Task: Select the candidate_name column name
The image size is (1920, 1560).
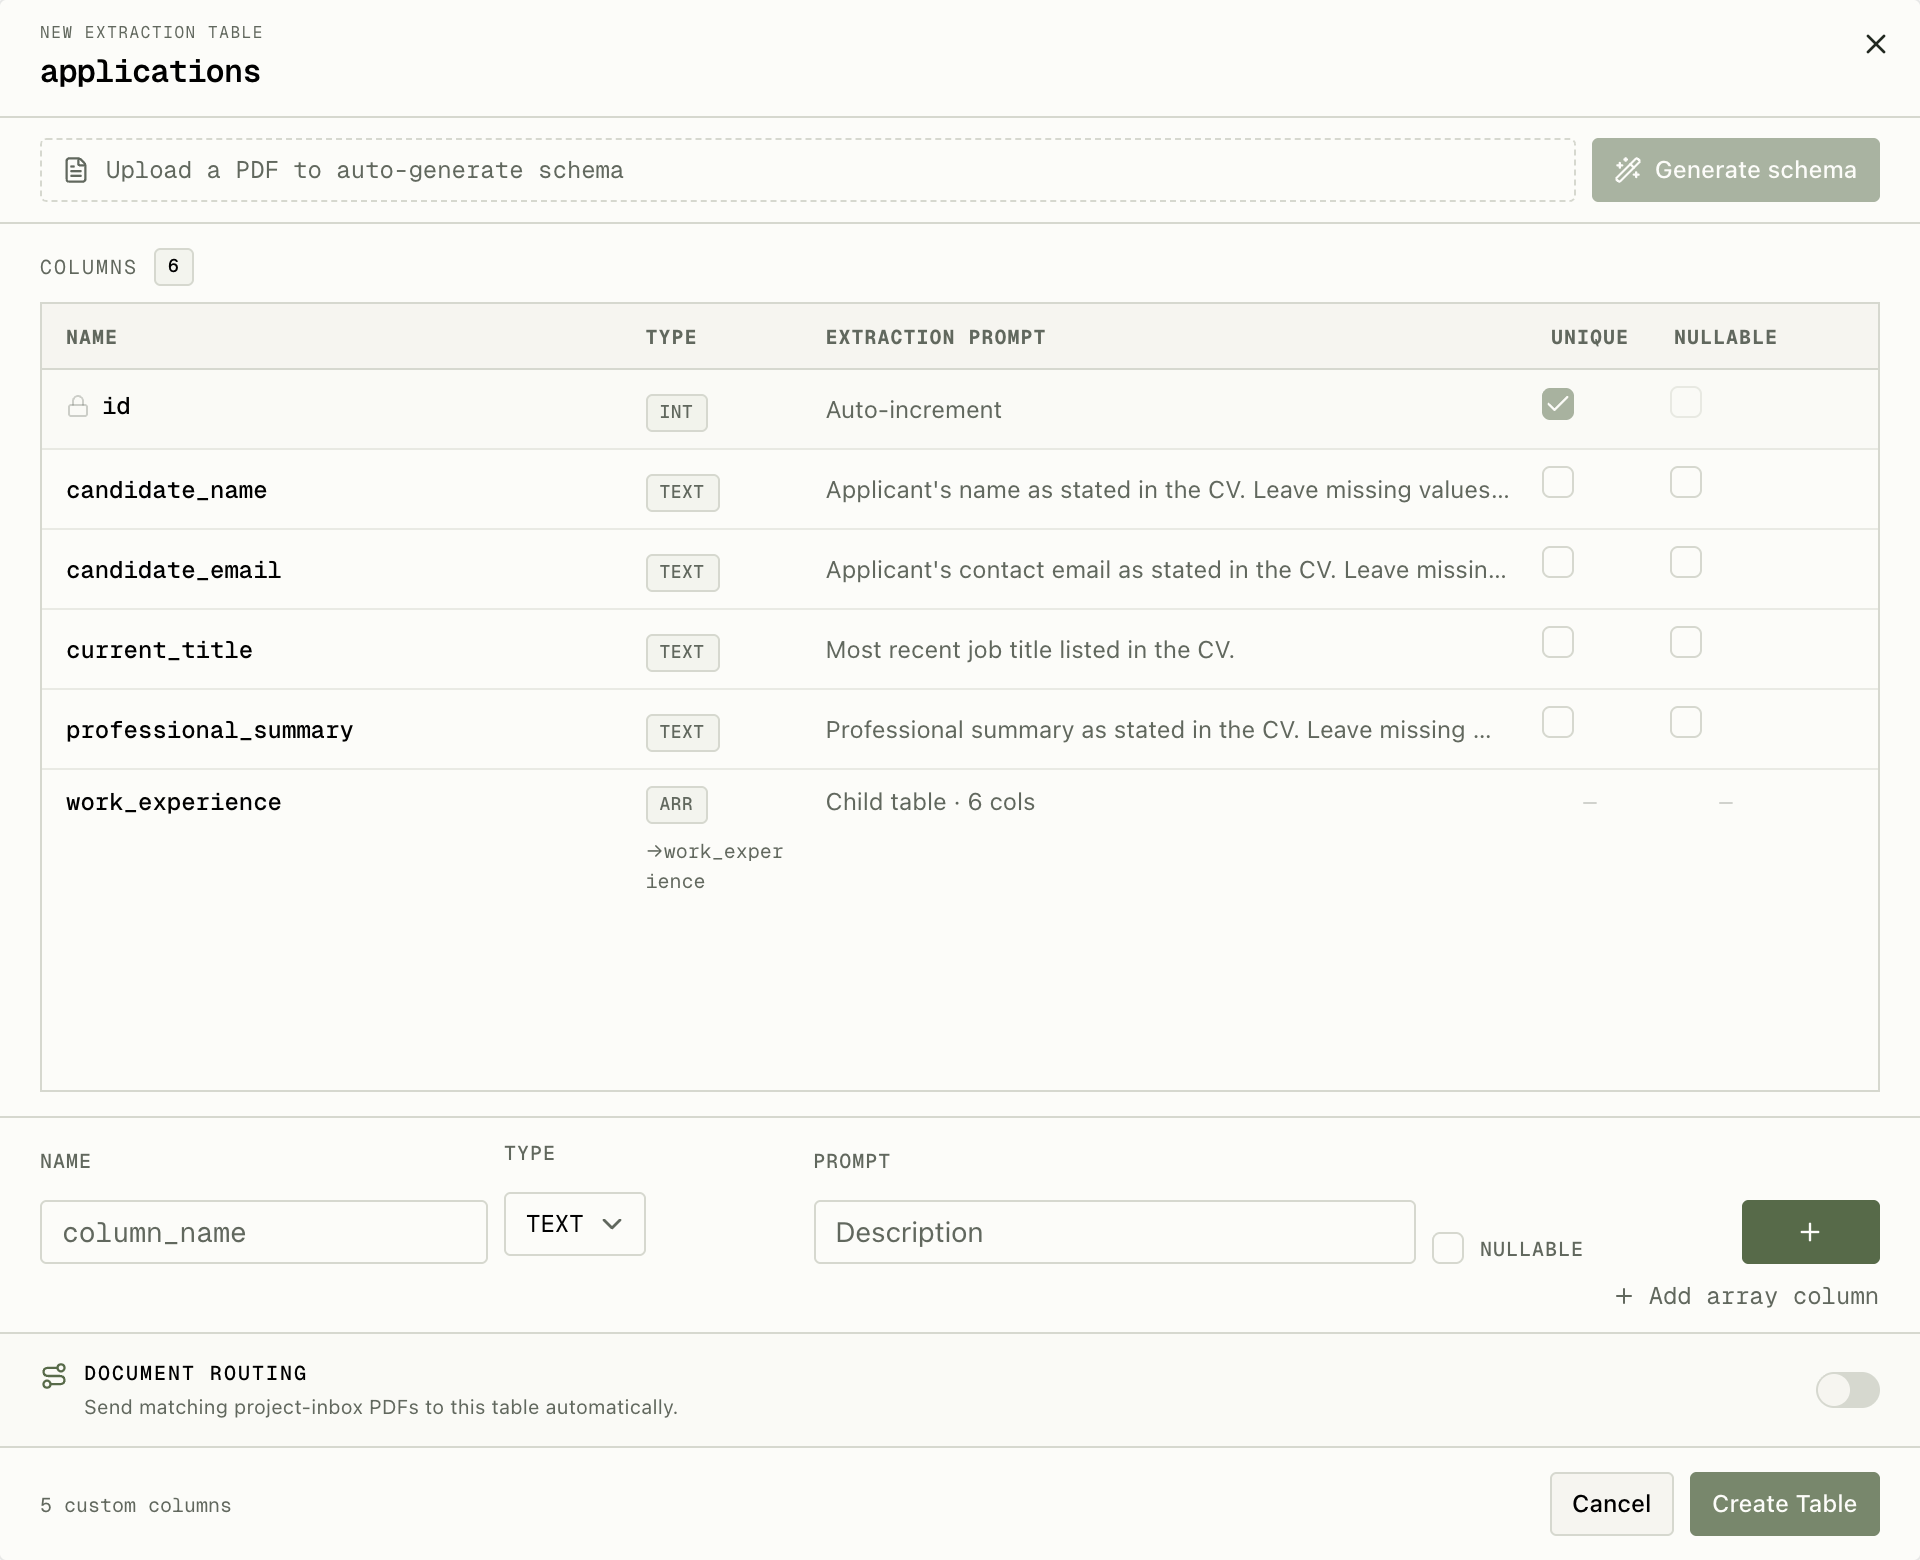Action: point(167,490)
